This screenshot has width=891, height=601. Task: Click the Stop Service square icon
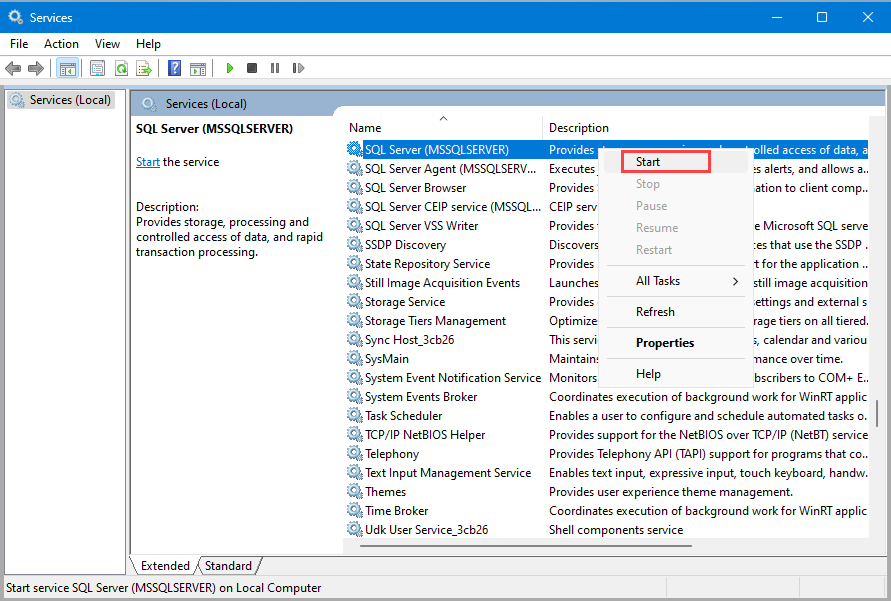click(252, 68)
